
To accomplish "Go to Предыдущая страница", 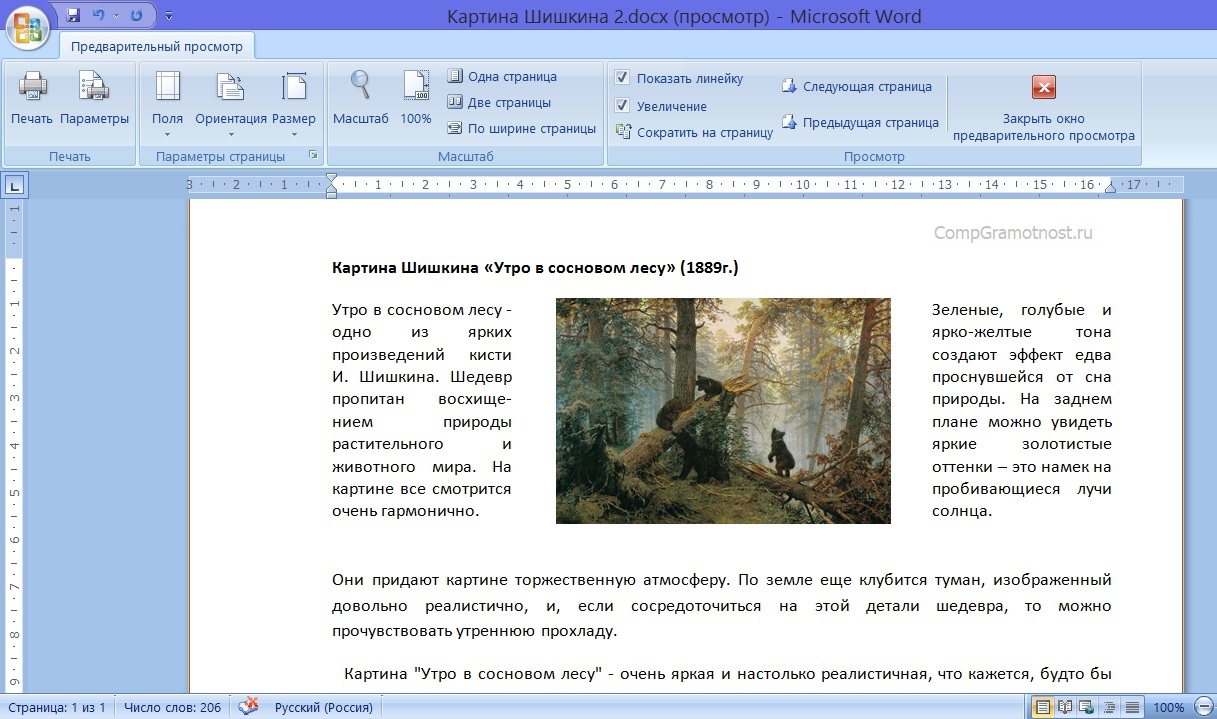I will click(x=860, y=123).
